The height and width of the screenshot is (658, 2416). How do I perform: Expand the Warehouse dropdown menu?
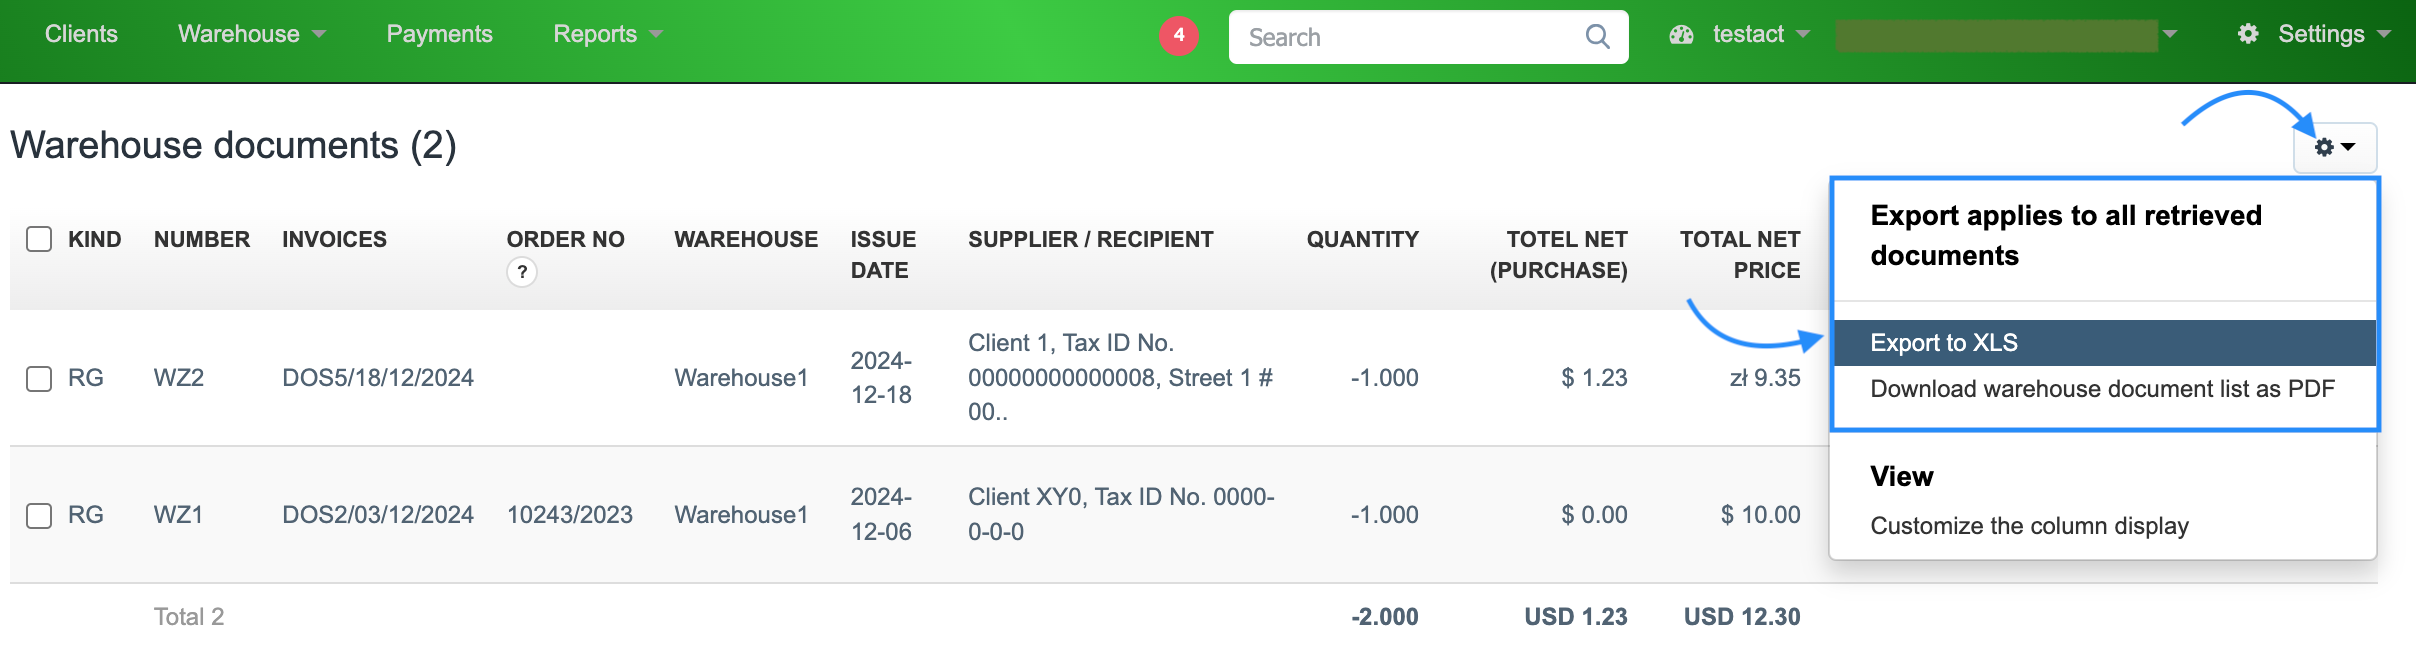click(x=252, y=34)
